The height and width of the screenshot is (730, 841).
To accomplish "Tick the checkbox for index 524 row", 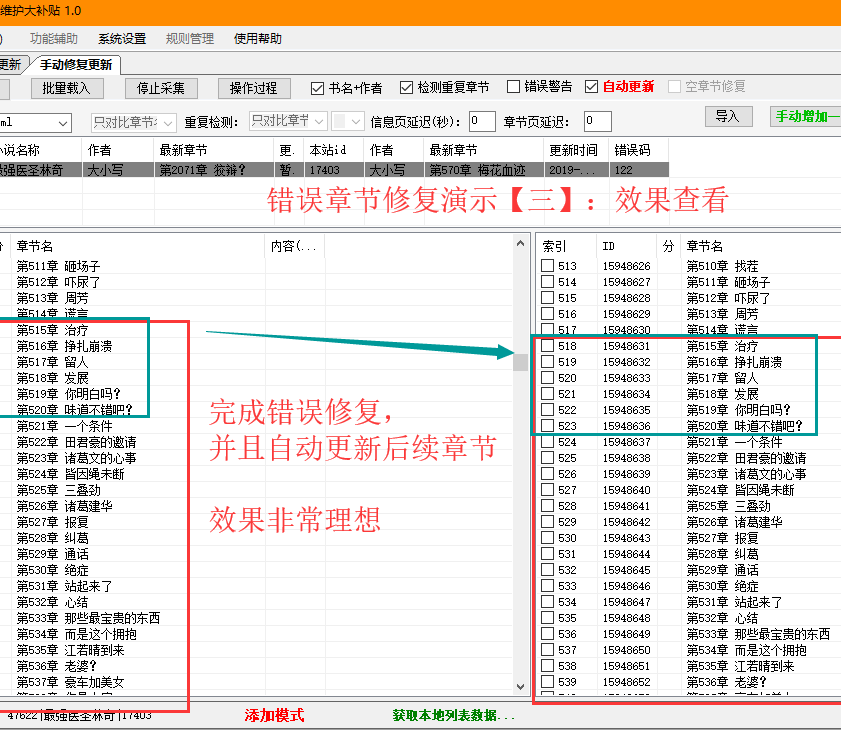I will tap(547, 442).
